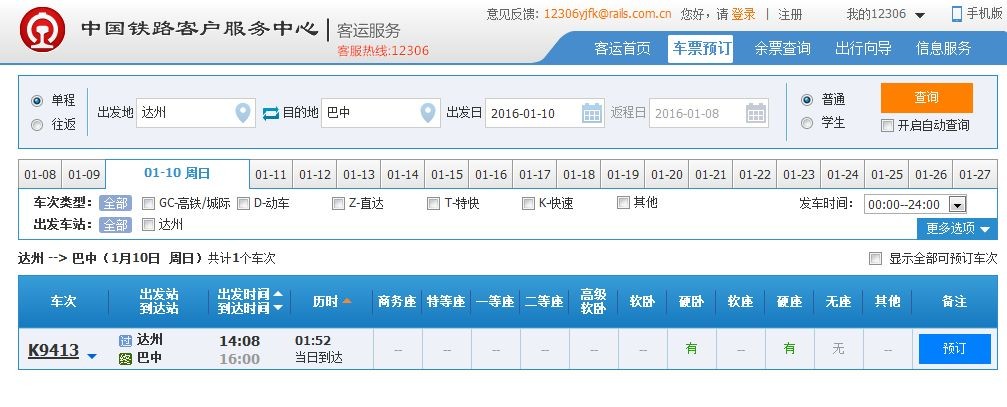Select the 学生 student ticket option

pyautogui.click(x=808, y=123)
